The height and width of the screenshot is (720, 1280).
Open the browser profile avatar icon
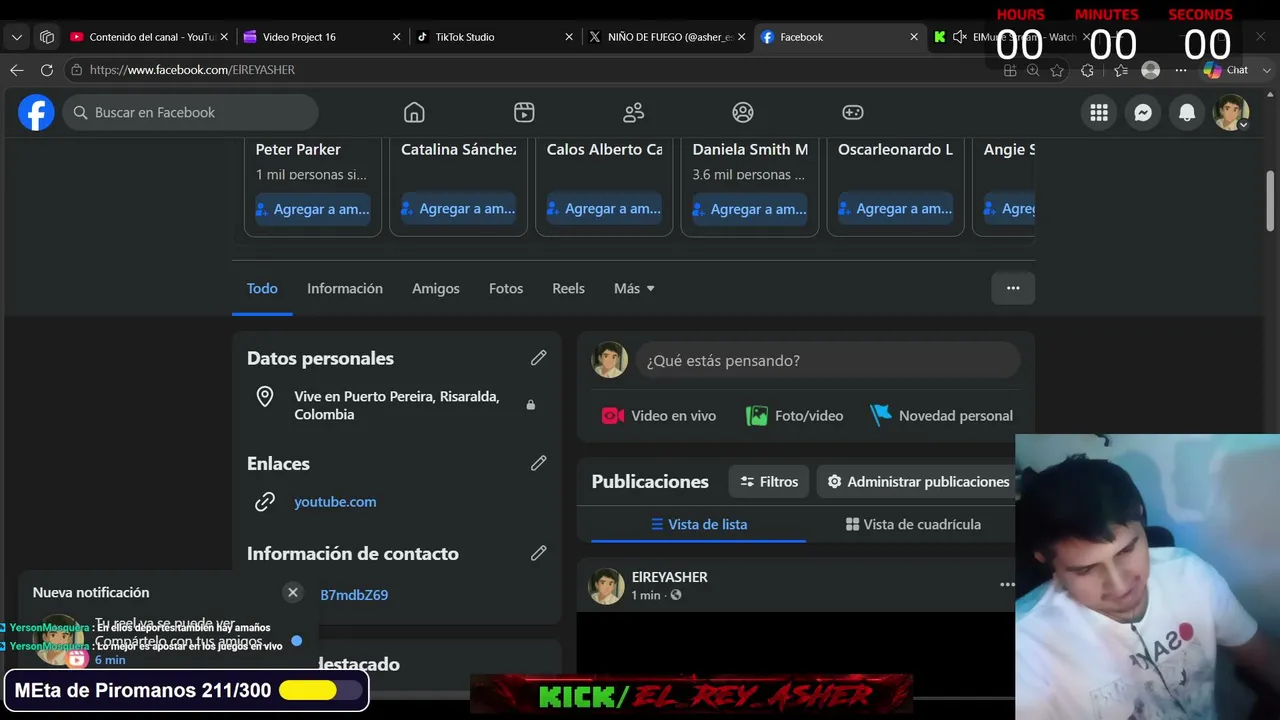tap(1151, 70)
